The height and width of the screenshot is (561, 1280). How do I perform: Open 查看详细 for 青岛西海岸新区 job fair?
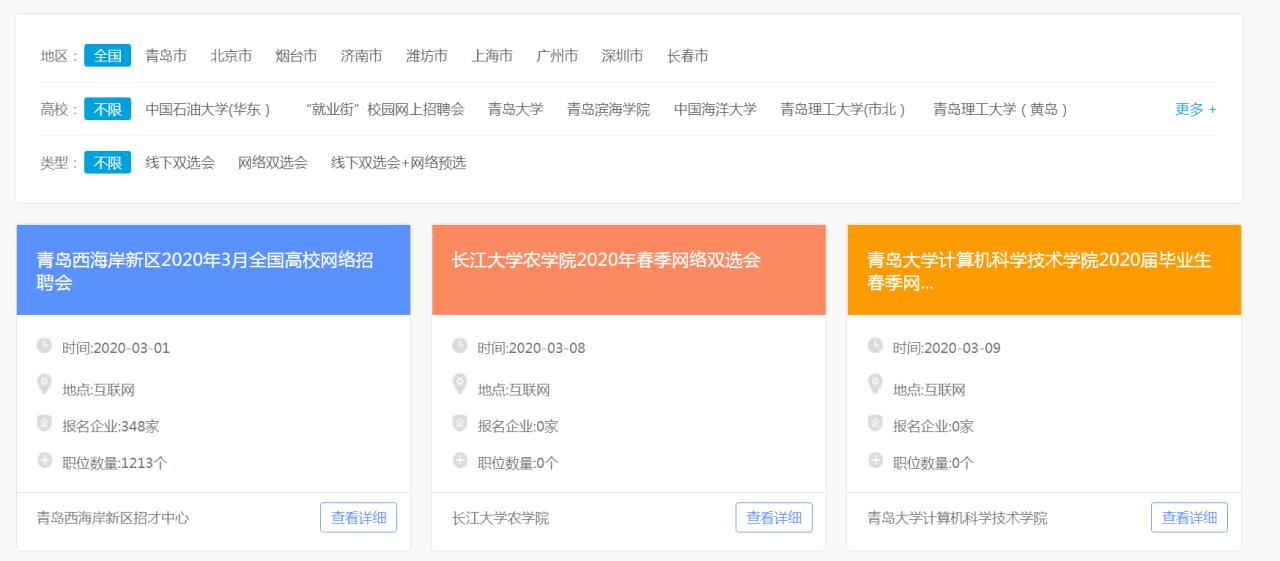coord(358,517)
